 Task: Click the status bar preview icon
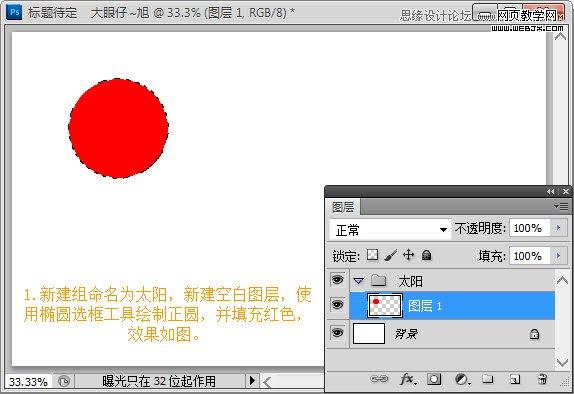[x=64, y=382]
